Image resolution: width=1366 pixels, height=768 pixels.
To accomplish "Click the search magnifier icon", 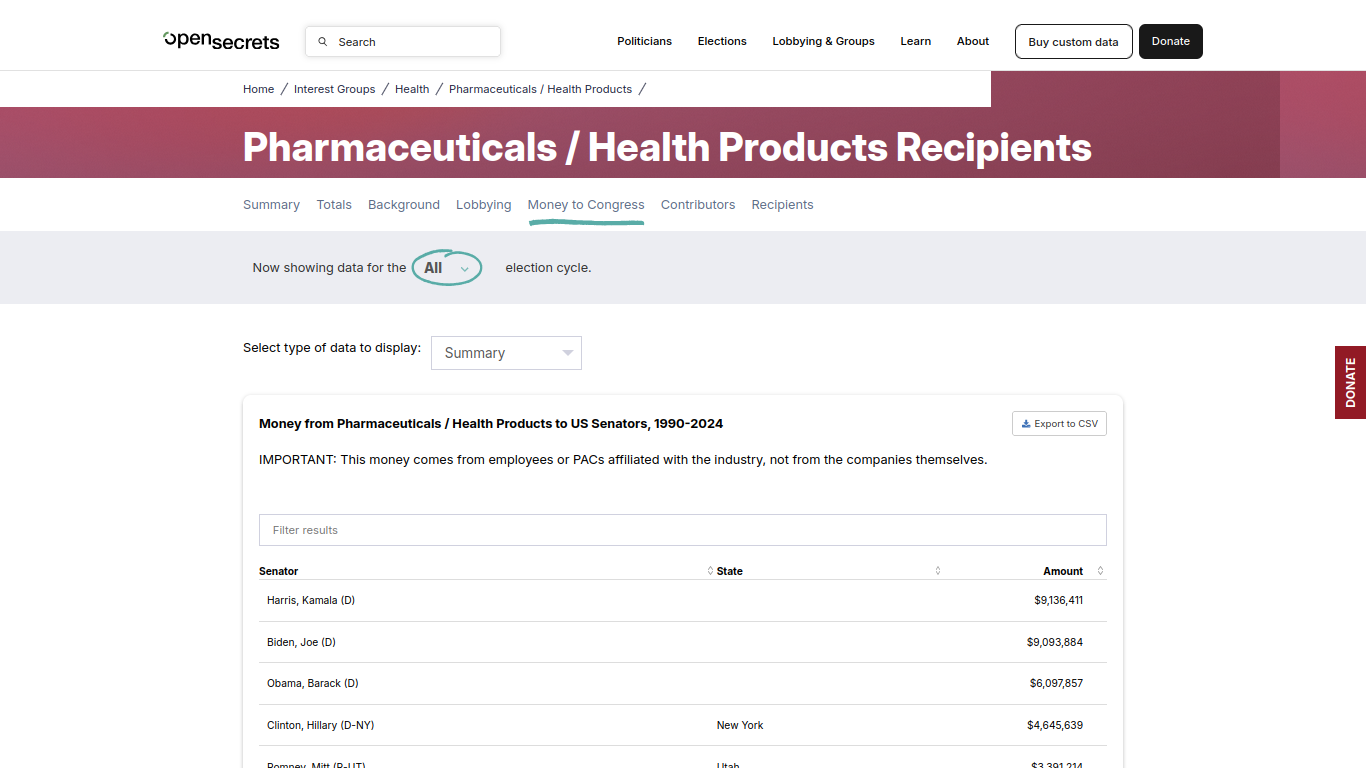I will 323,42.
